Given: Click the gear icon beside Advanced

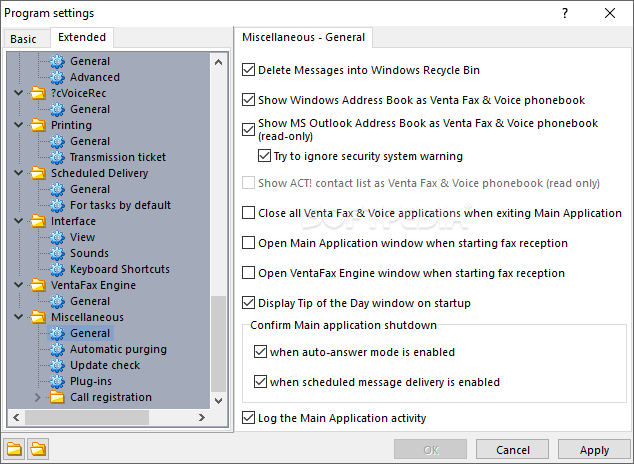Looking at the screenshot, I should tap(57, 77).
